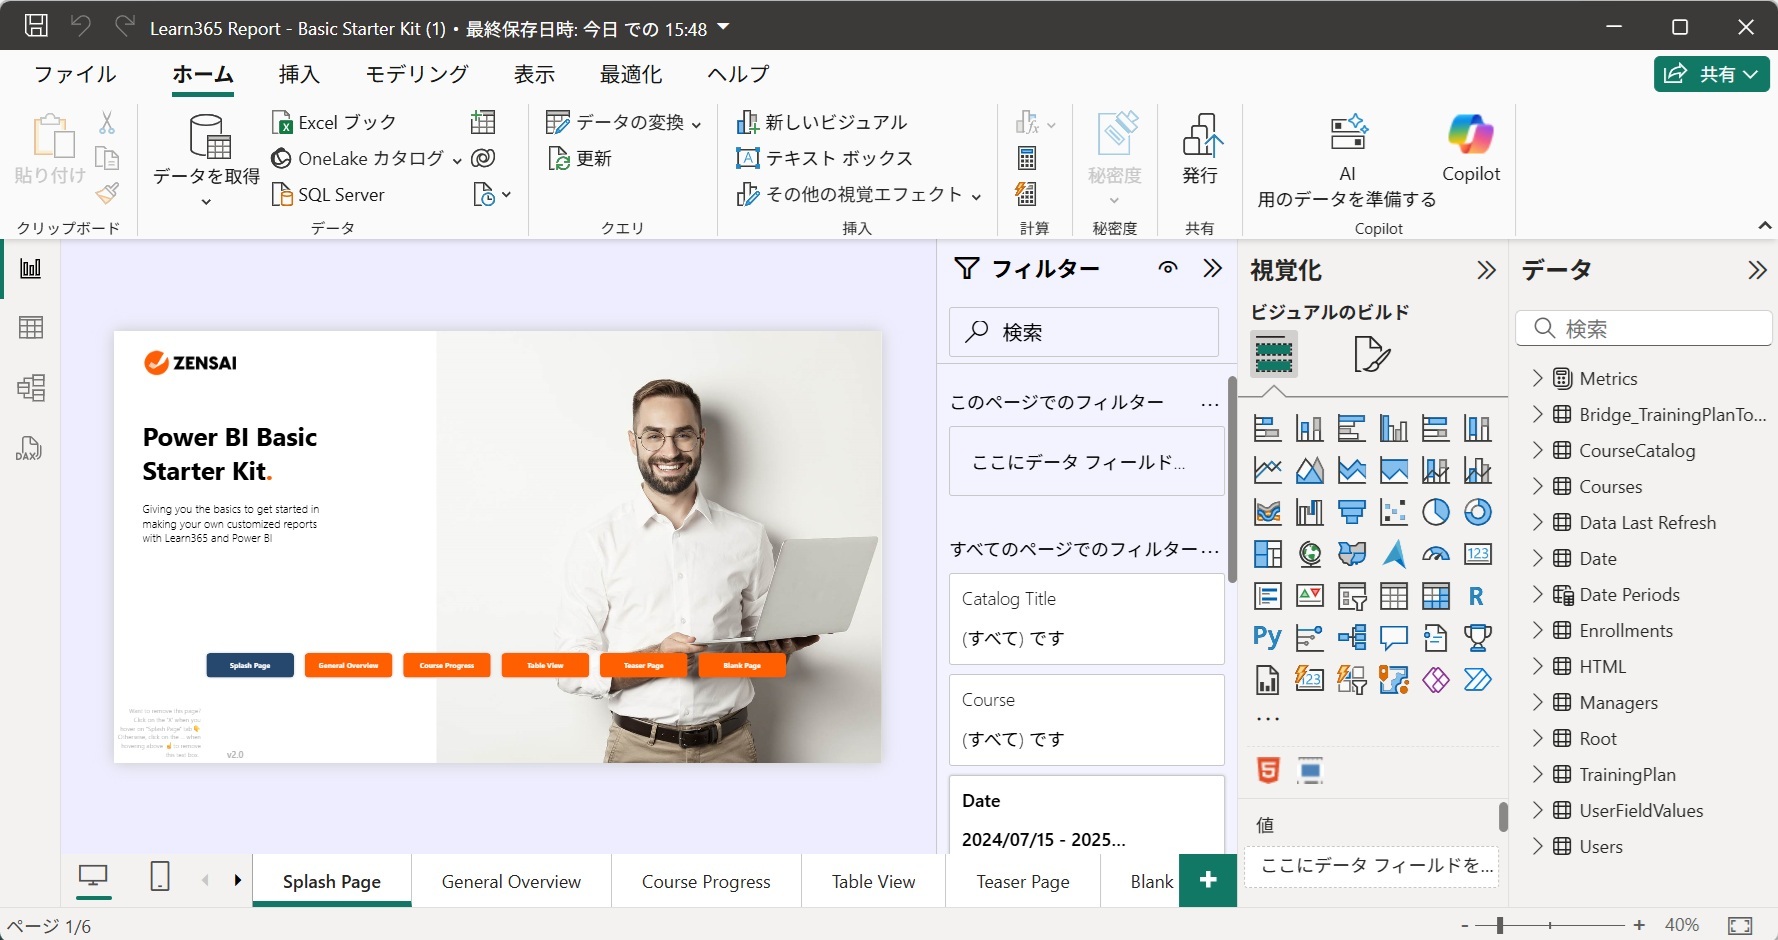This screenshot has height=940, width=1778.
Task: Collapse the Data pane
Action: (x=1757, y=270)
